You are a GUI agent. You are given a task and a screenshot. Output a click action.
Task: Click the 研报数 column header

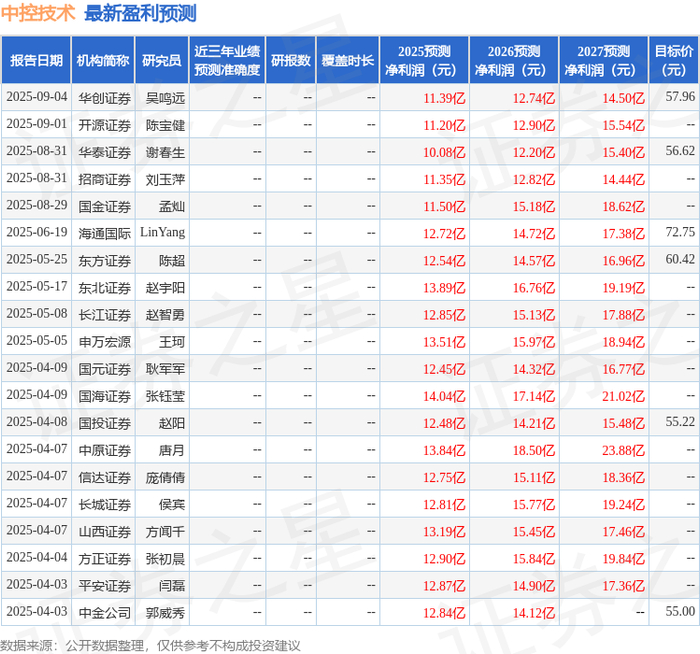tap(291, 60)
